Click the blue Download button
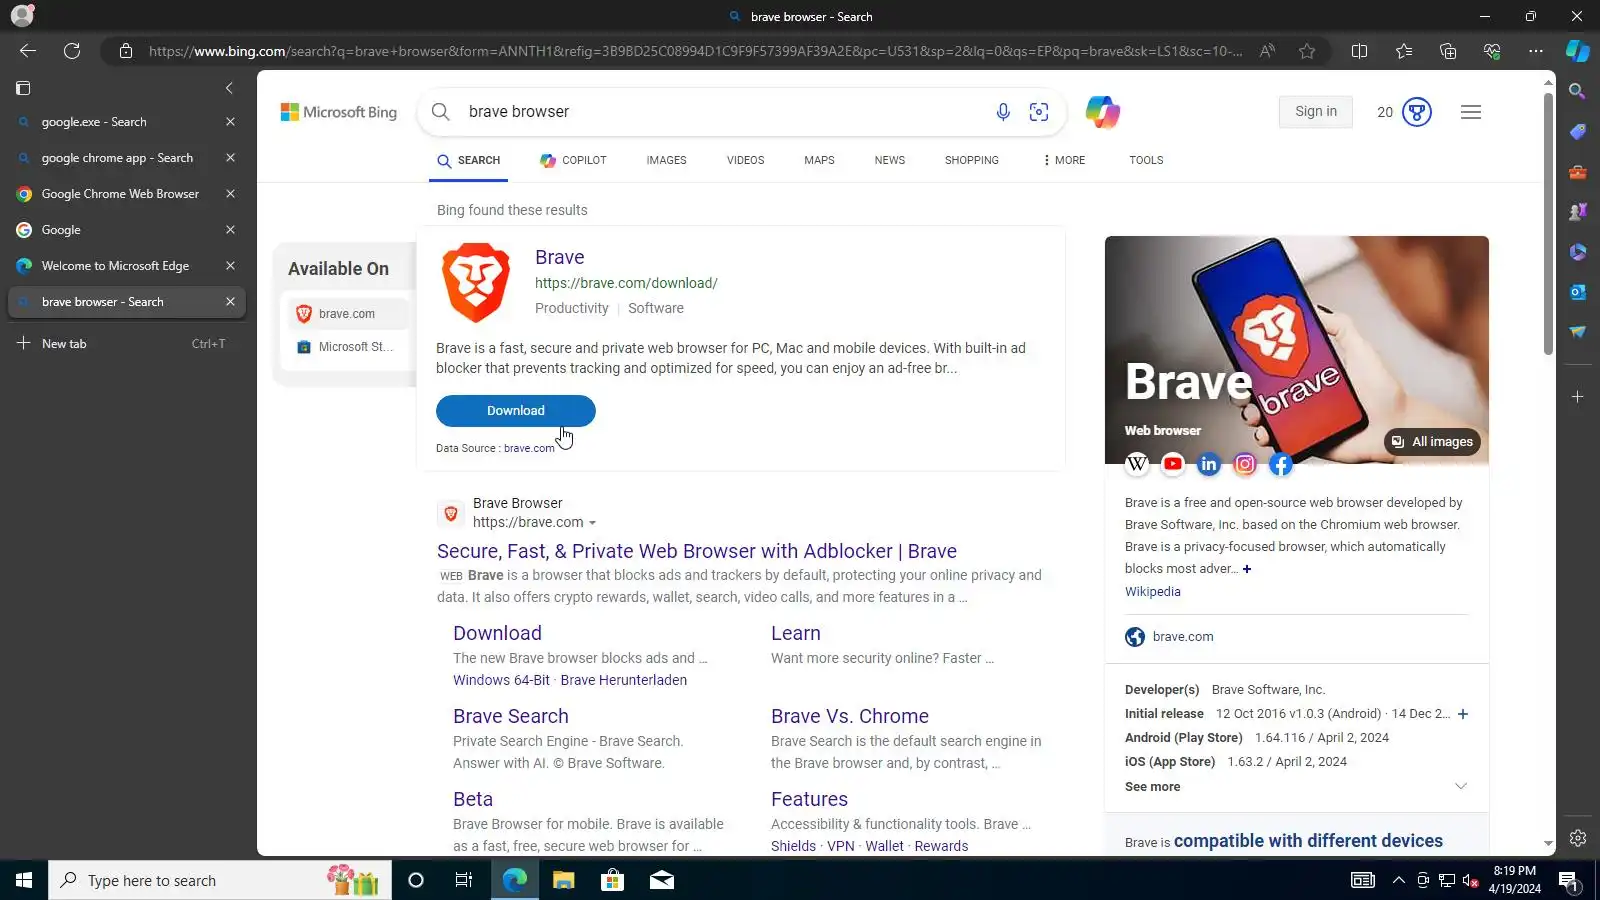The width and height of the screenshot is (1600, 900). click(x=516, y=411)
